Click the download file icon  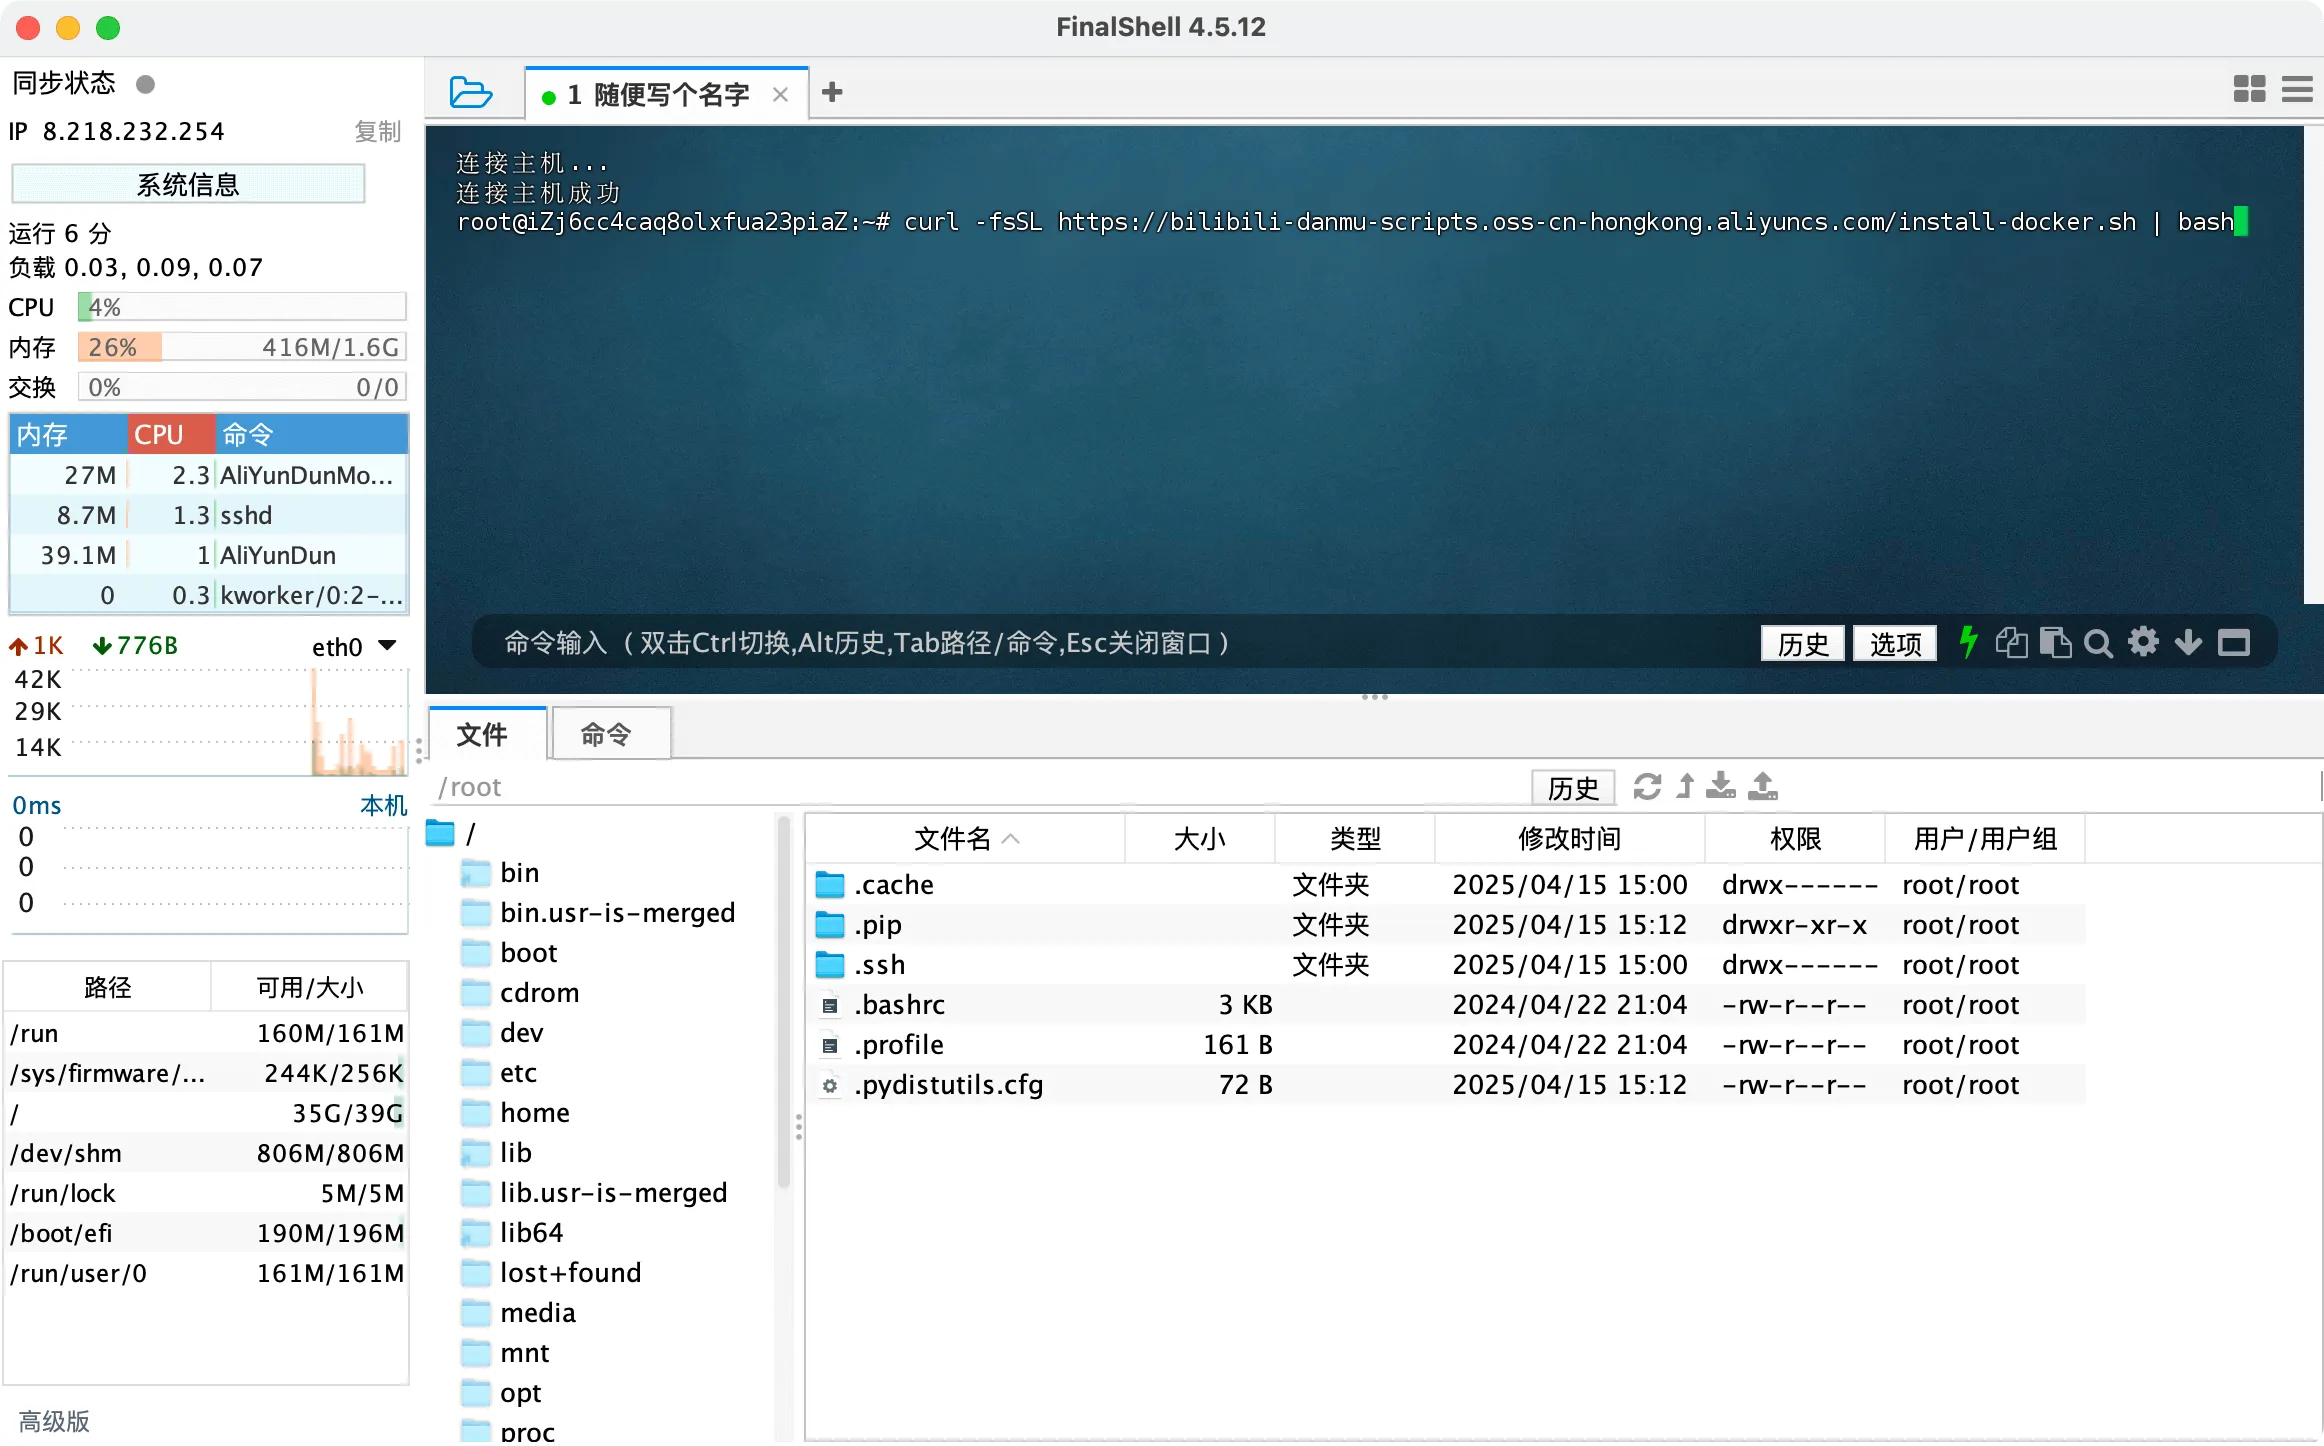1721,786
